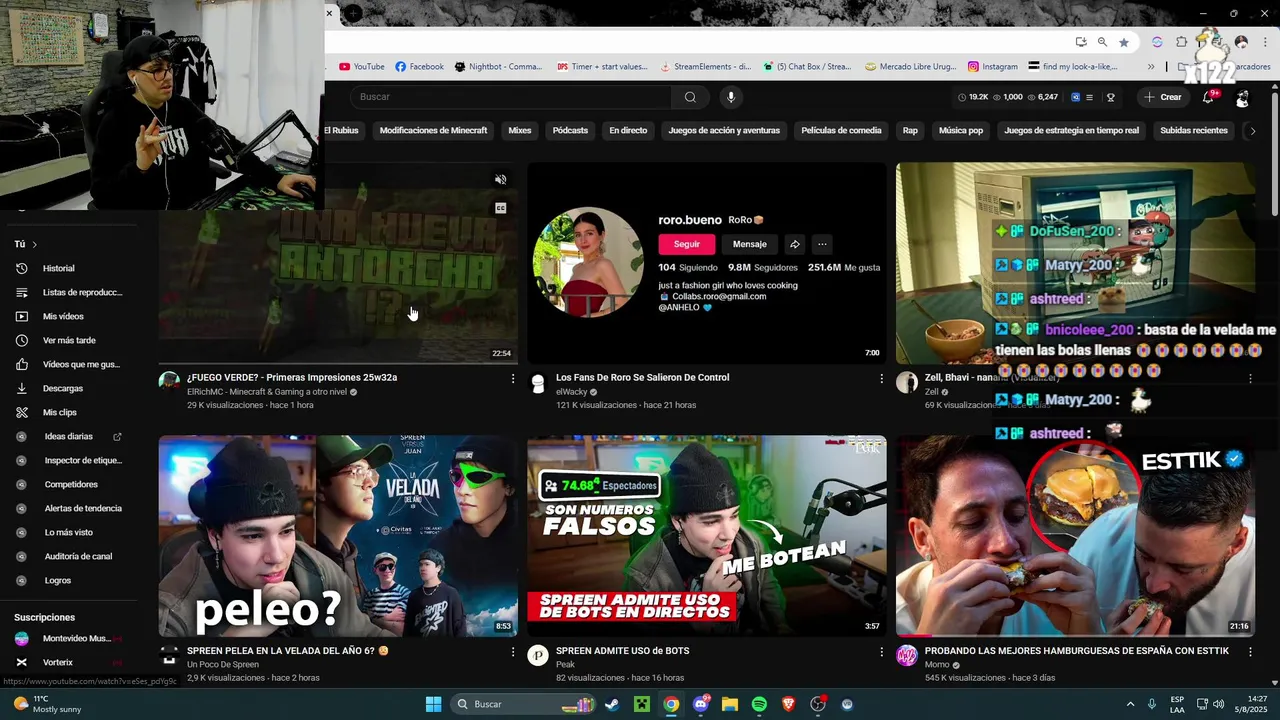
Task: Open options for ¿FUEGO VERDE? video
Action: coord(513,378)
